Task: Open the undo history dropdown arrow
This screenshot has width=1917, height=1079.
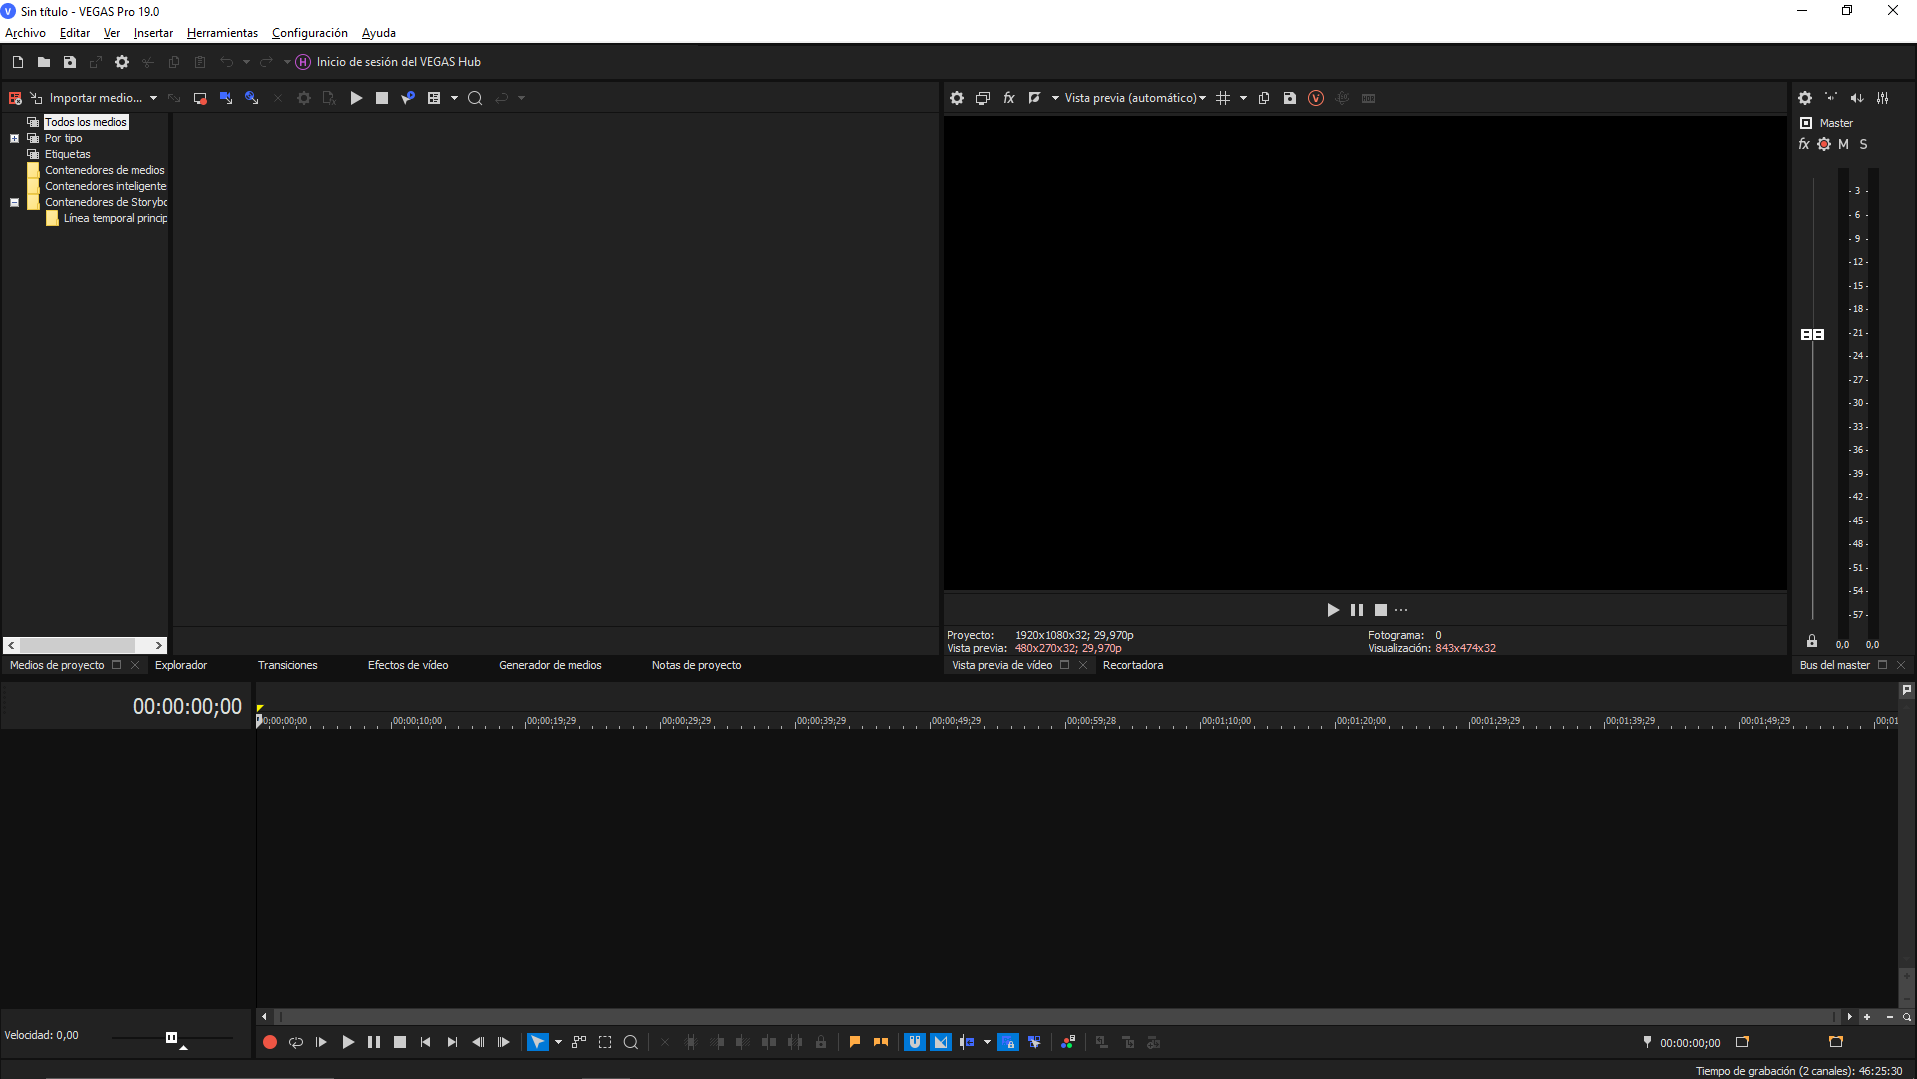Action: [246, 62]
